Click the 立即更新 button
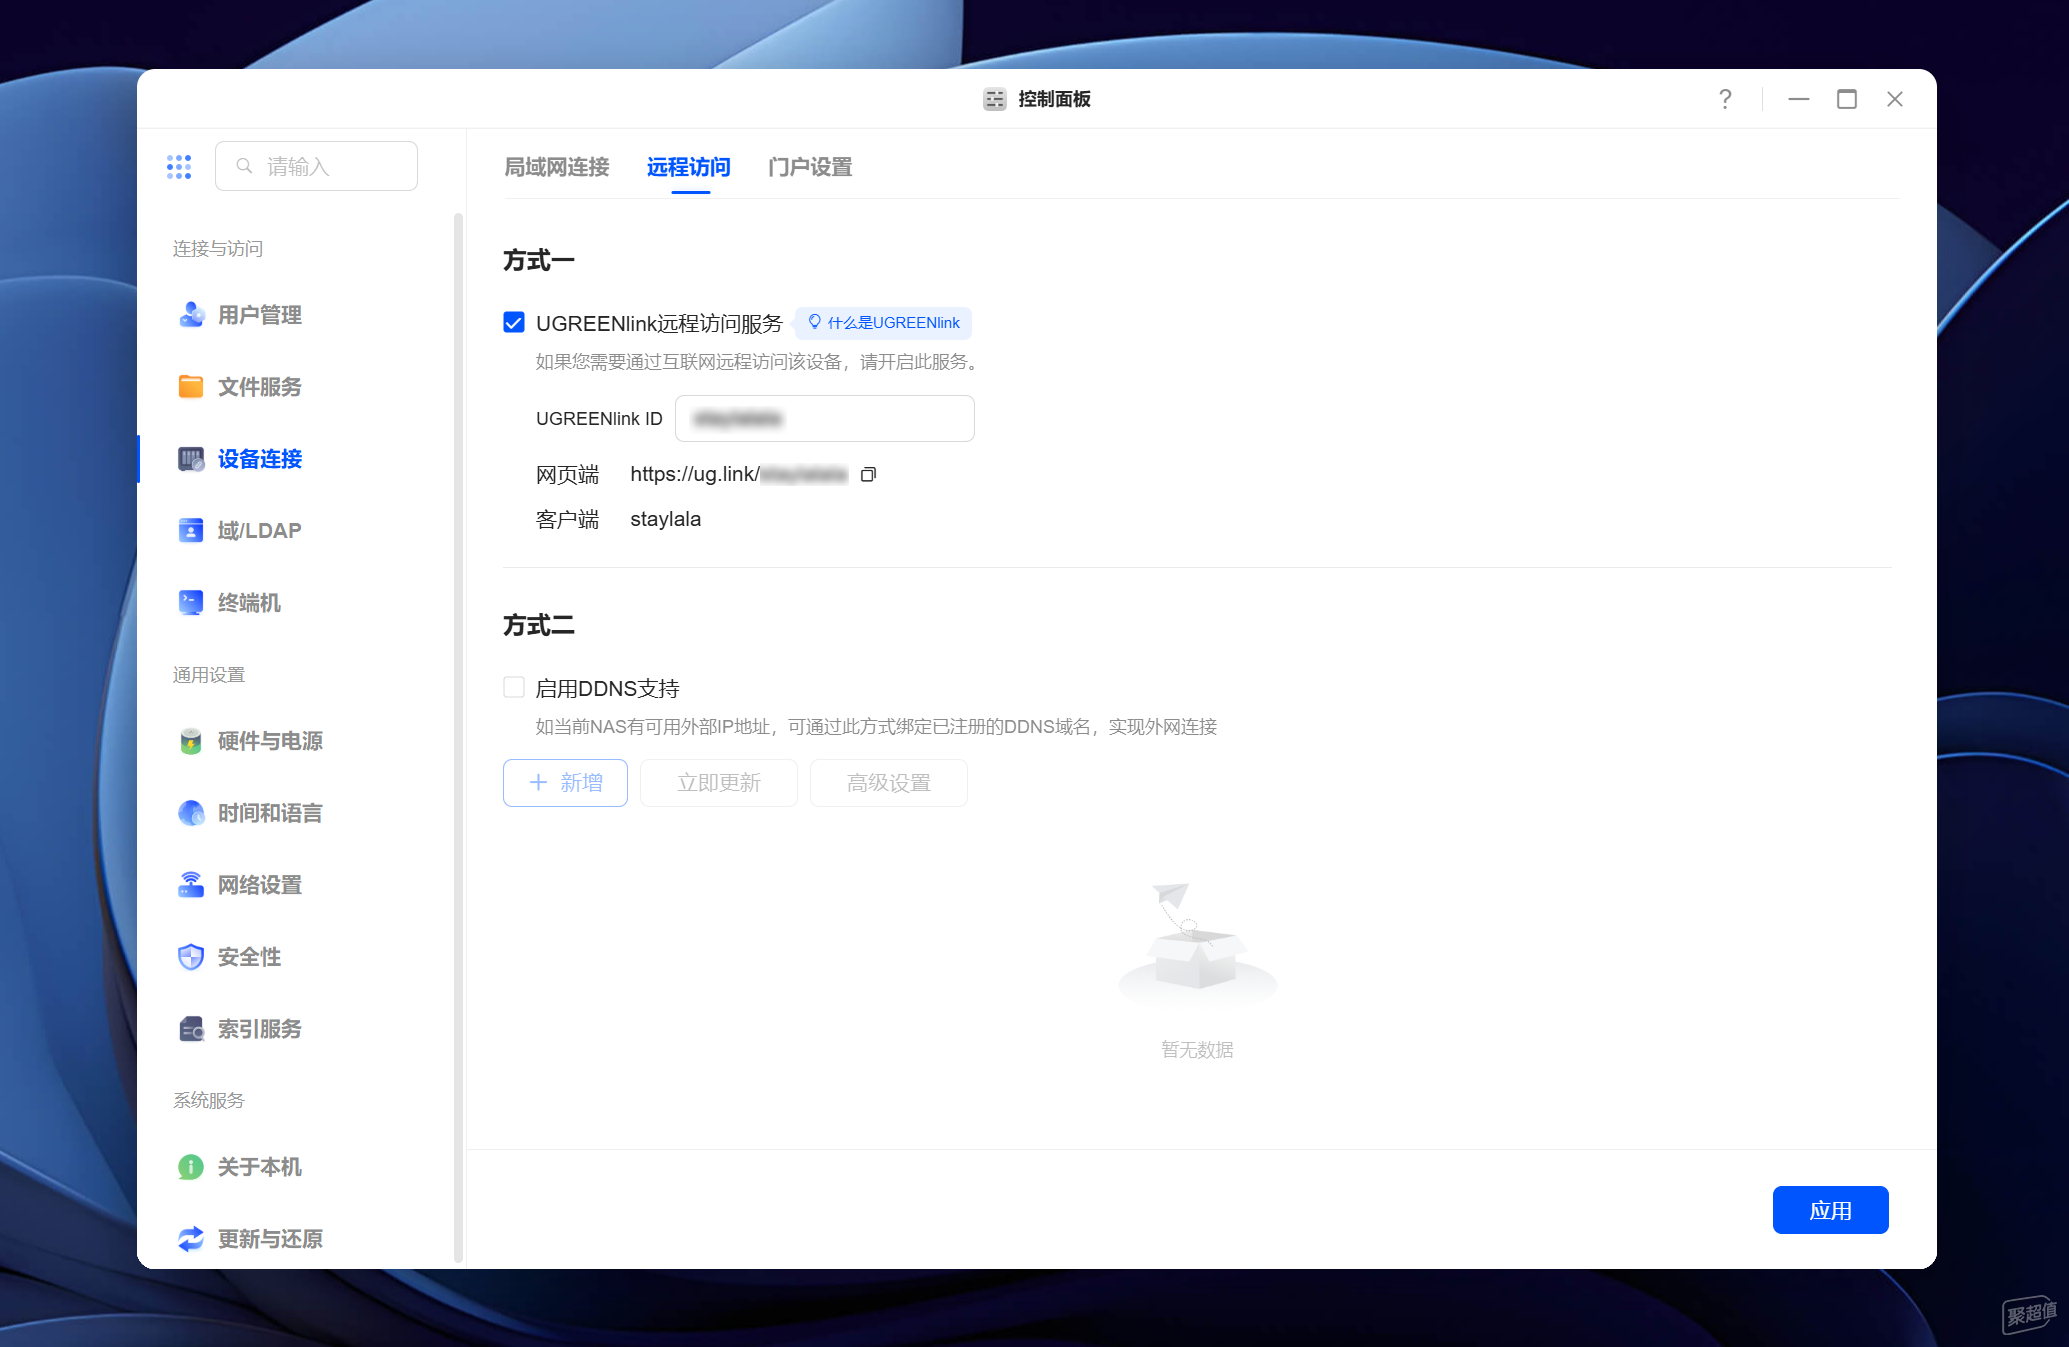 [x=719, y=783]
